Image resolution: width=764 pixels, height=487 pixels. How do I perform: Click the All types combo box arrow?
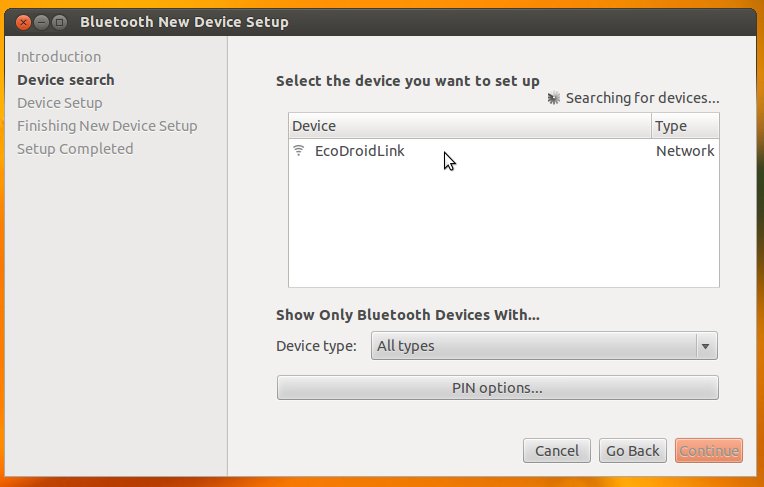706,346
